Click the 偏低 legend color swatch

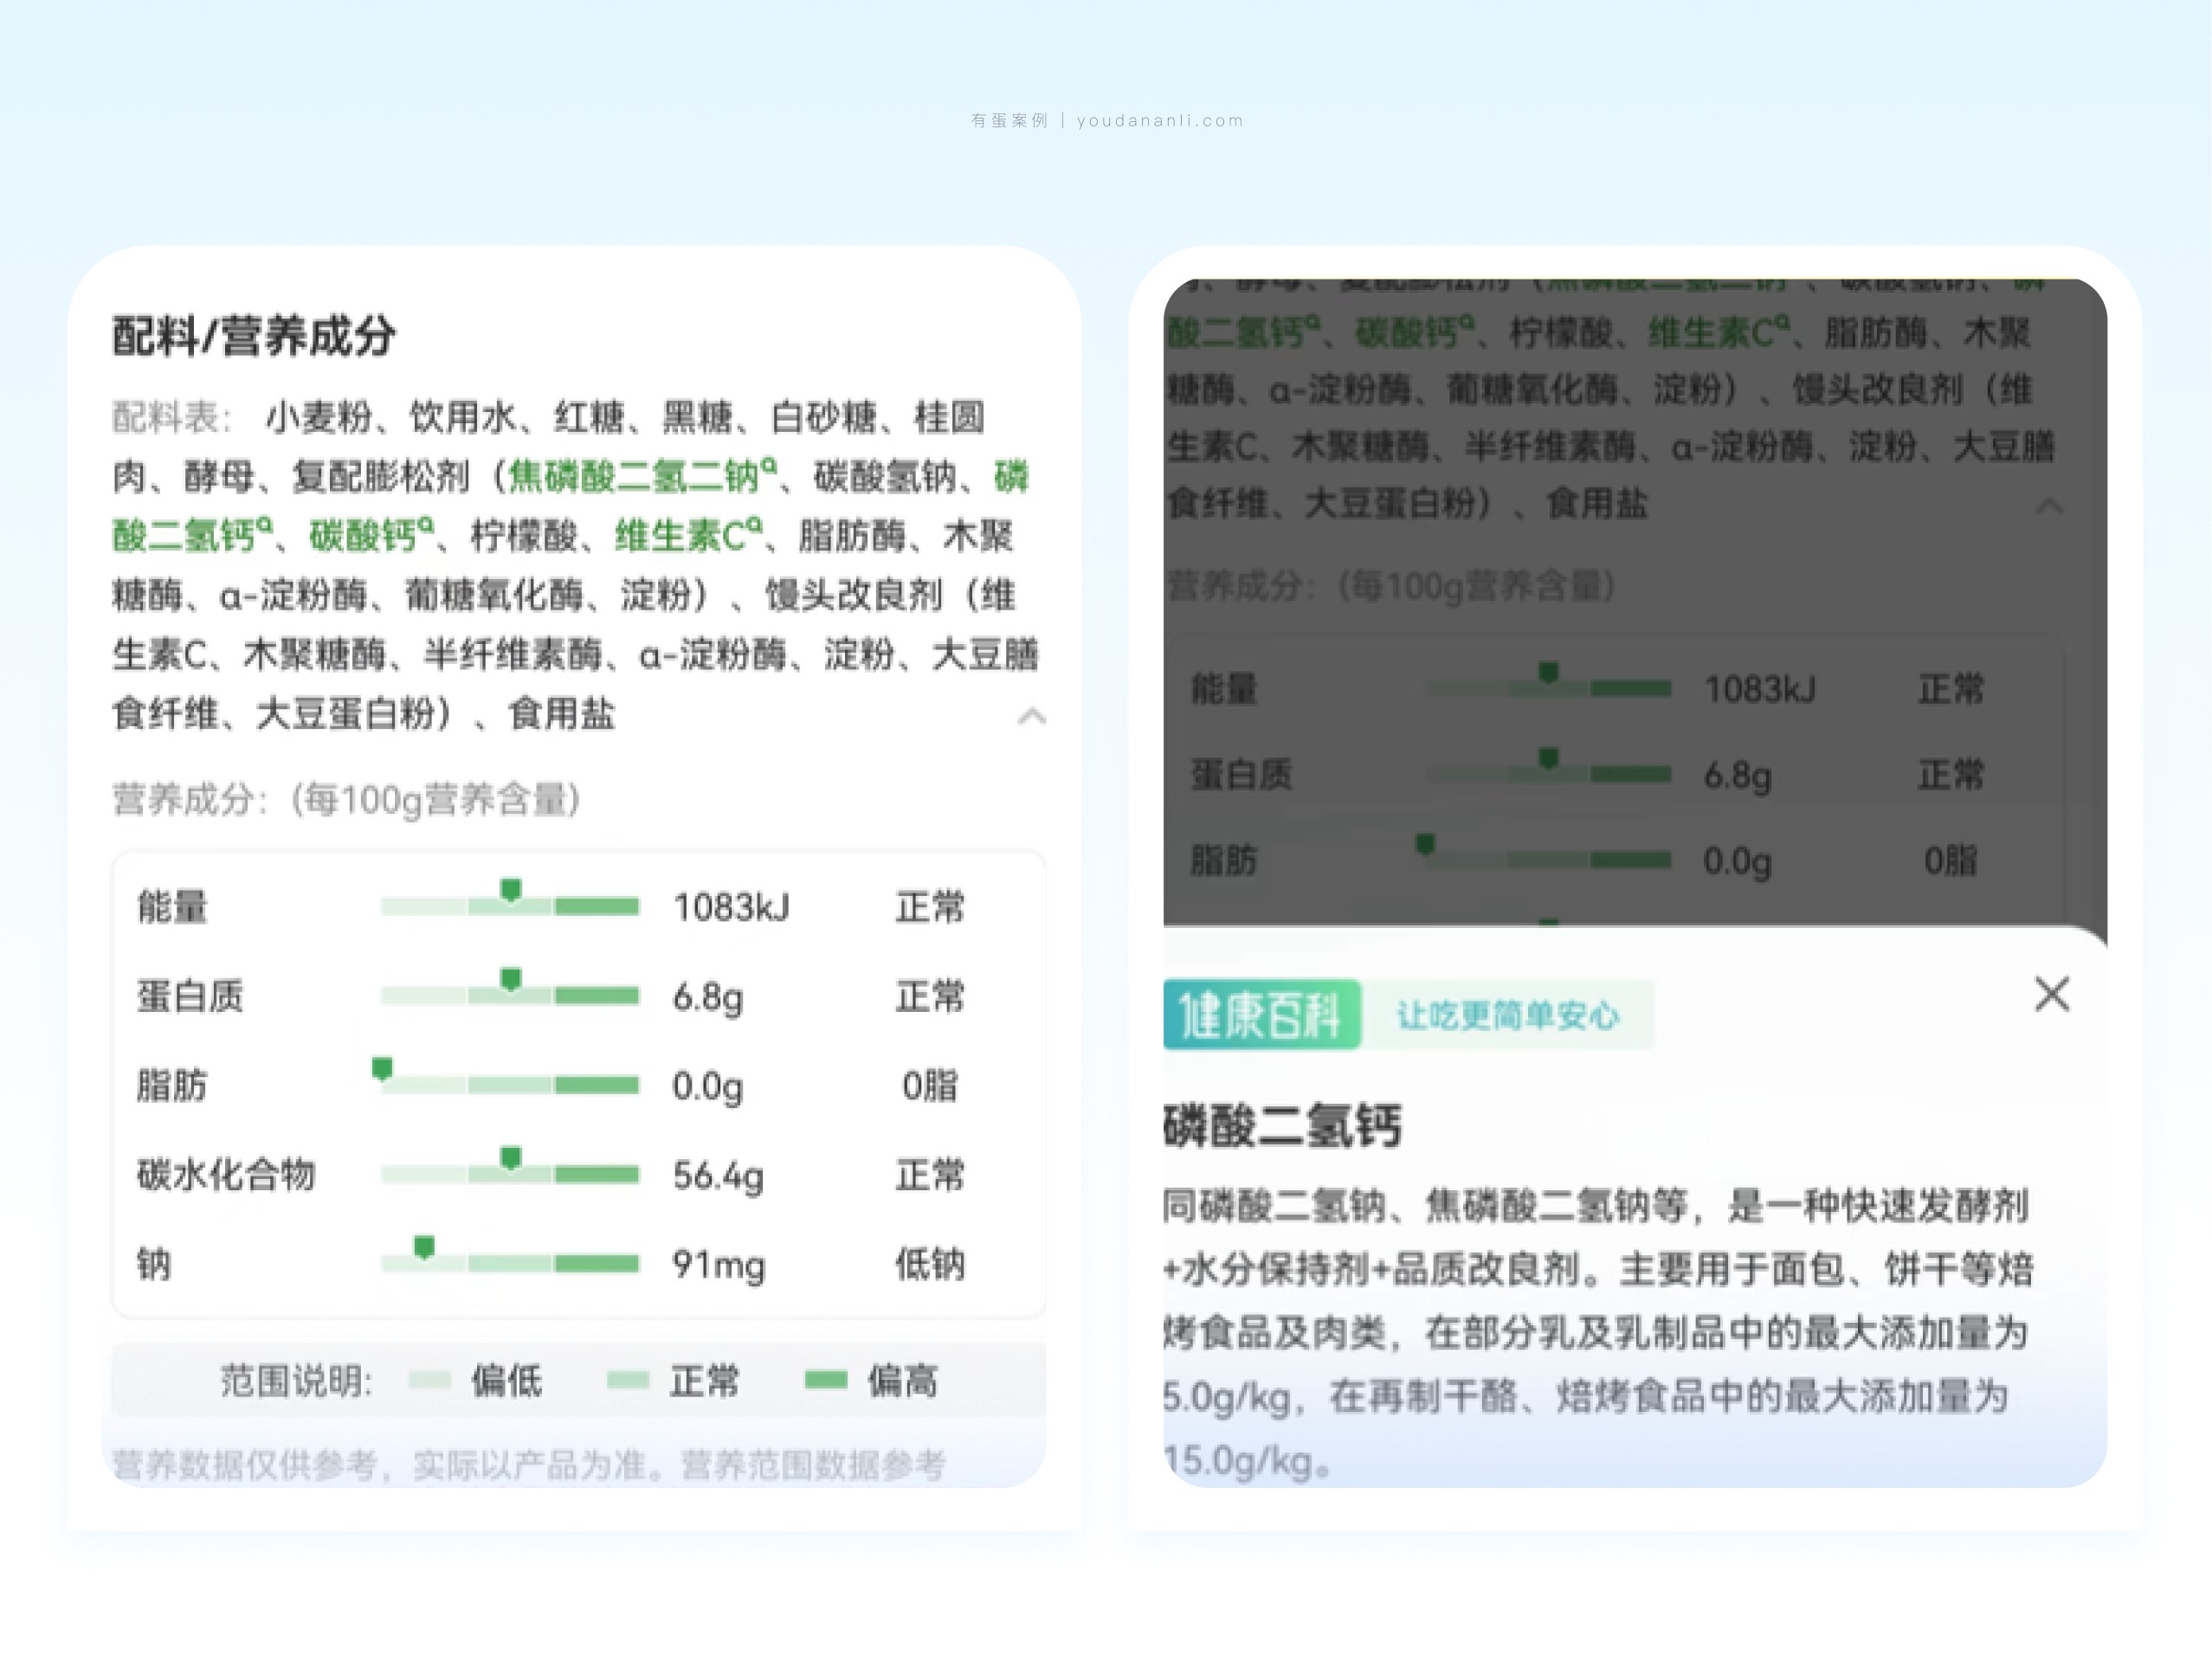click(x=430, y=1381)
